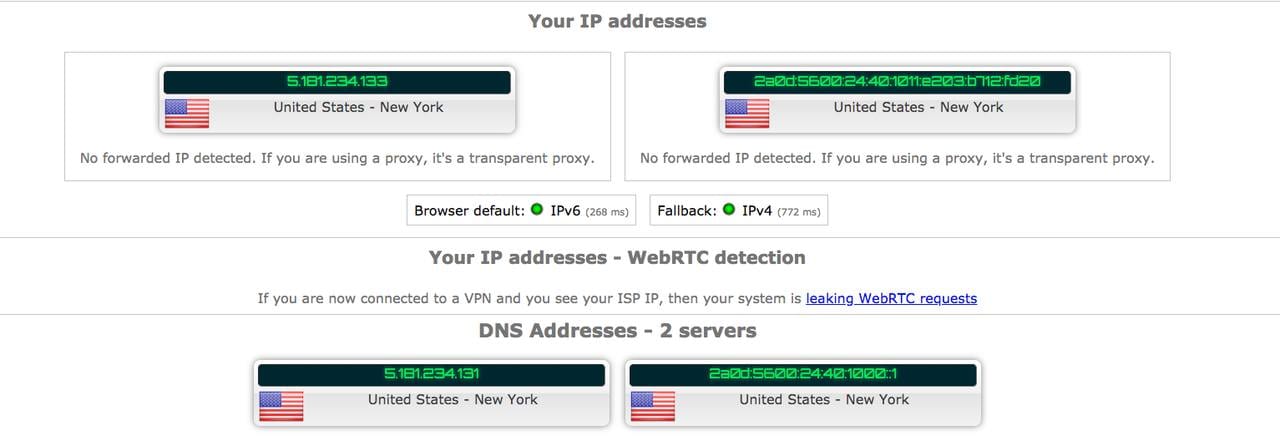The width and height of the screenshot is (1280, 441).
Task: Click the No forwarded IP message under the IPv4 box
Action: [337, 158]
